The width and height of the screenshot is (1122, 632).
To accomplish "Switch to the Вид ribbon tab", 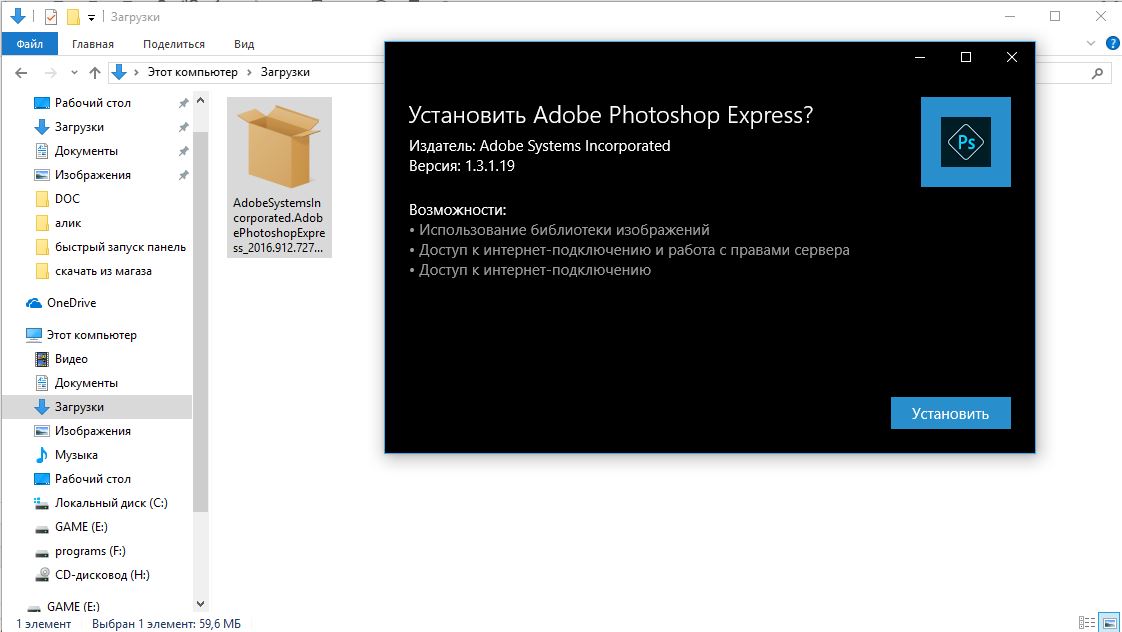I will tap(244, 44).
